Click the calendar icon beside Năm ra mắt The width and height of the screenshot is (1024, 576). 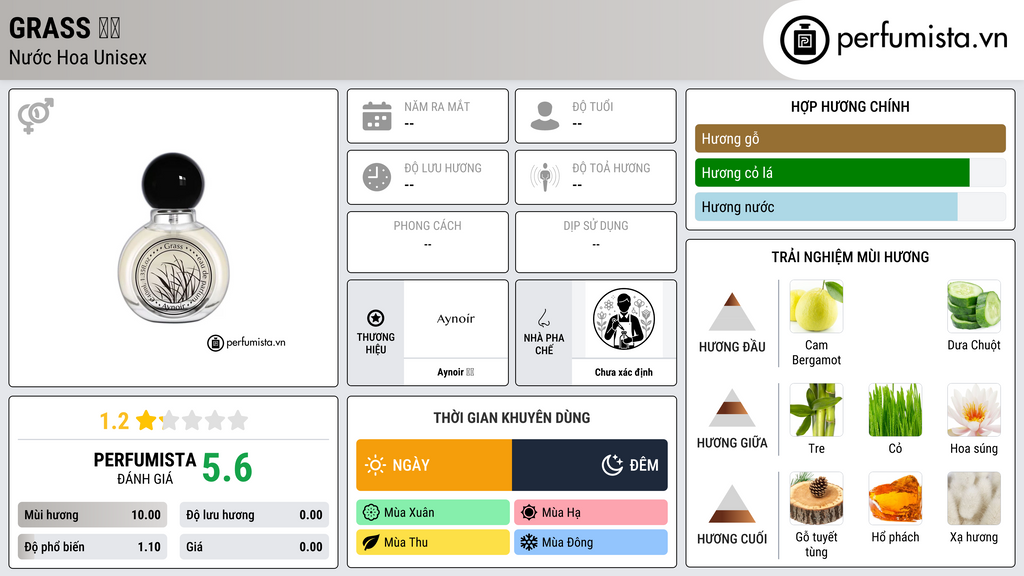[377, 116]
